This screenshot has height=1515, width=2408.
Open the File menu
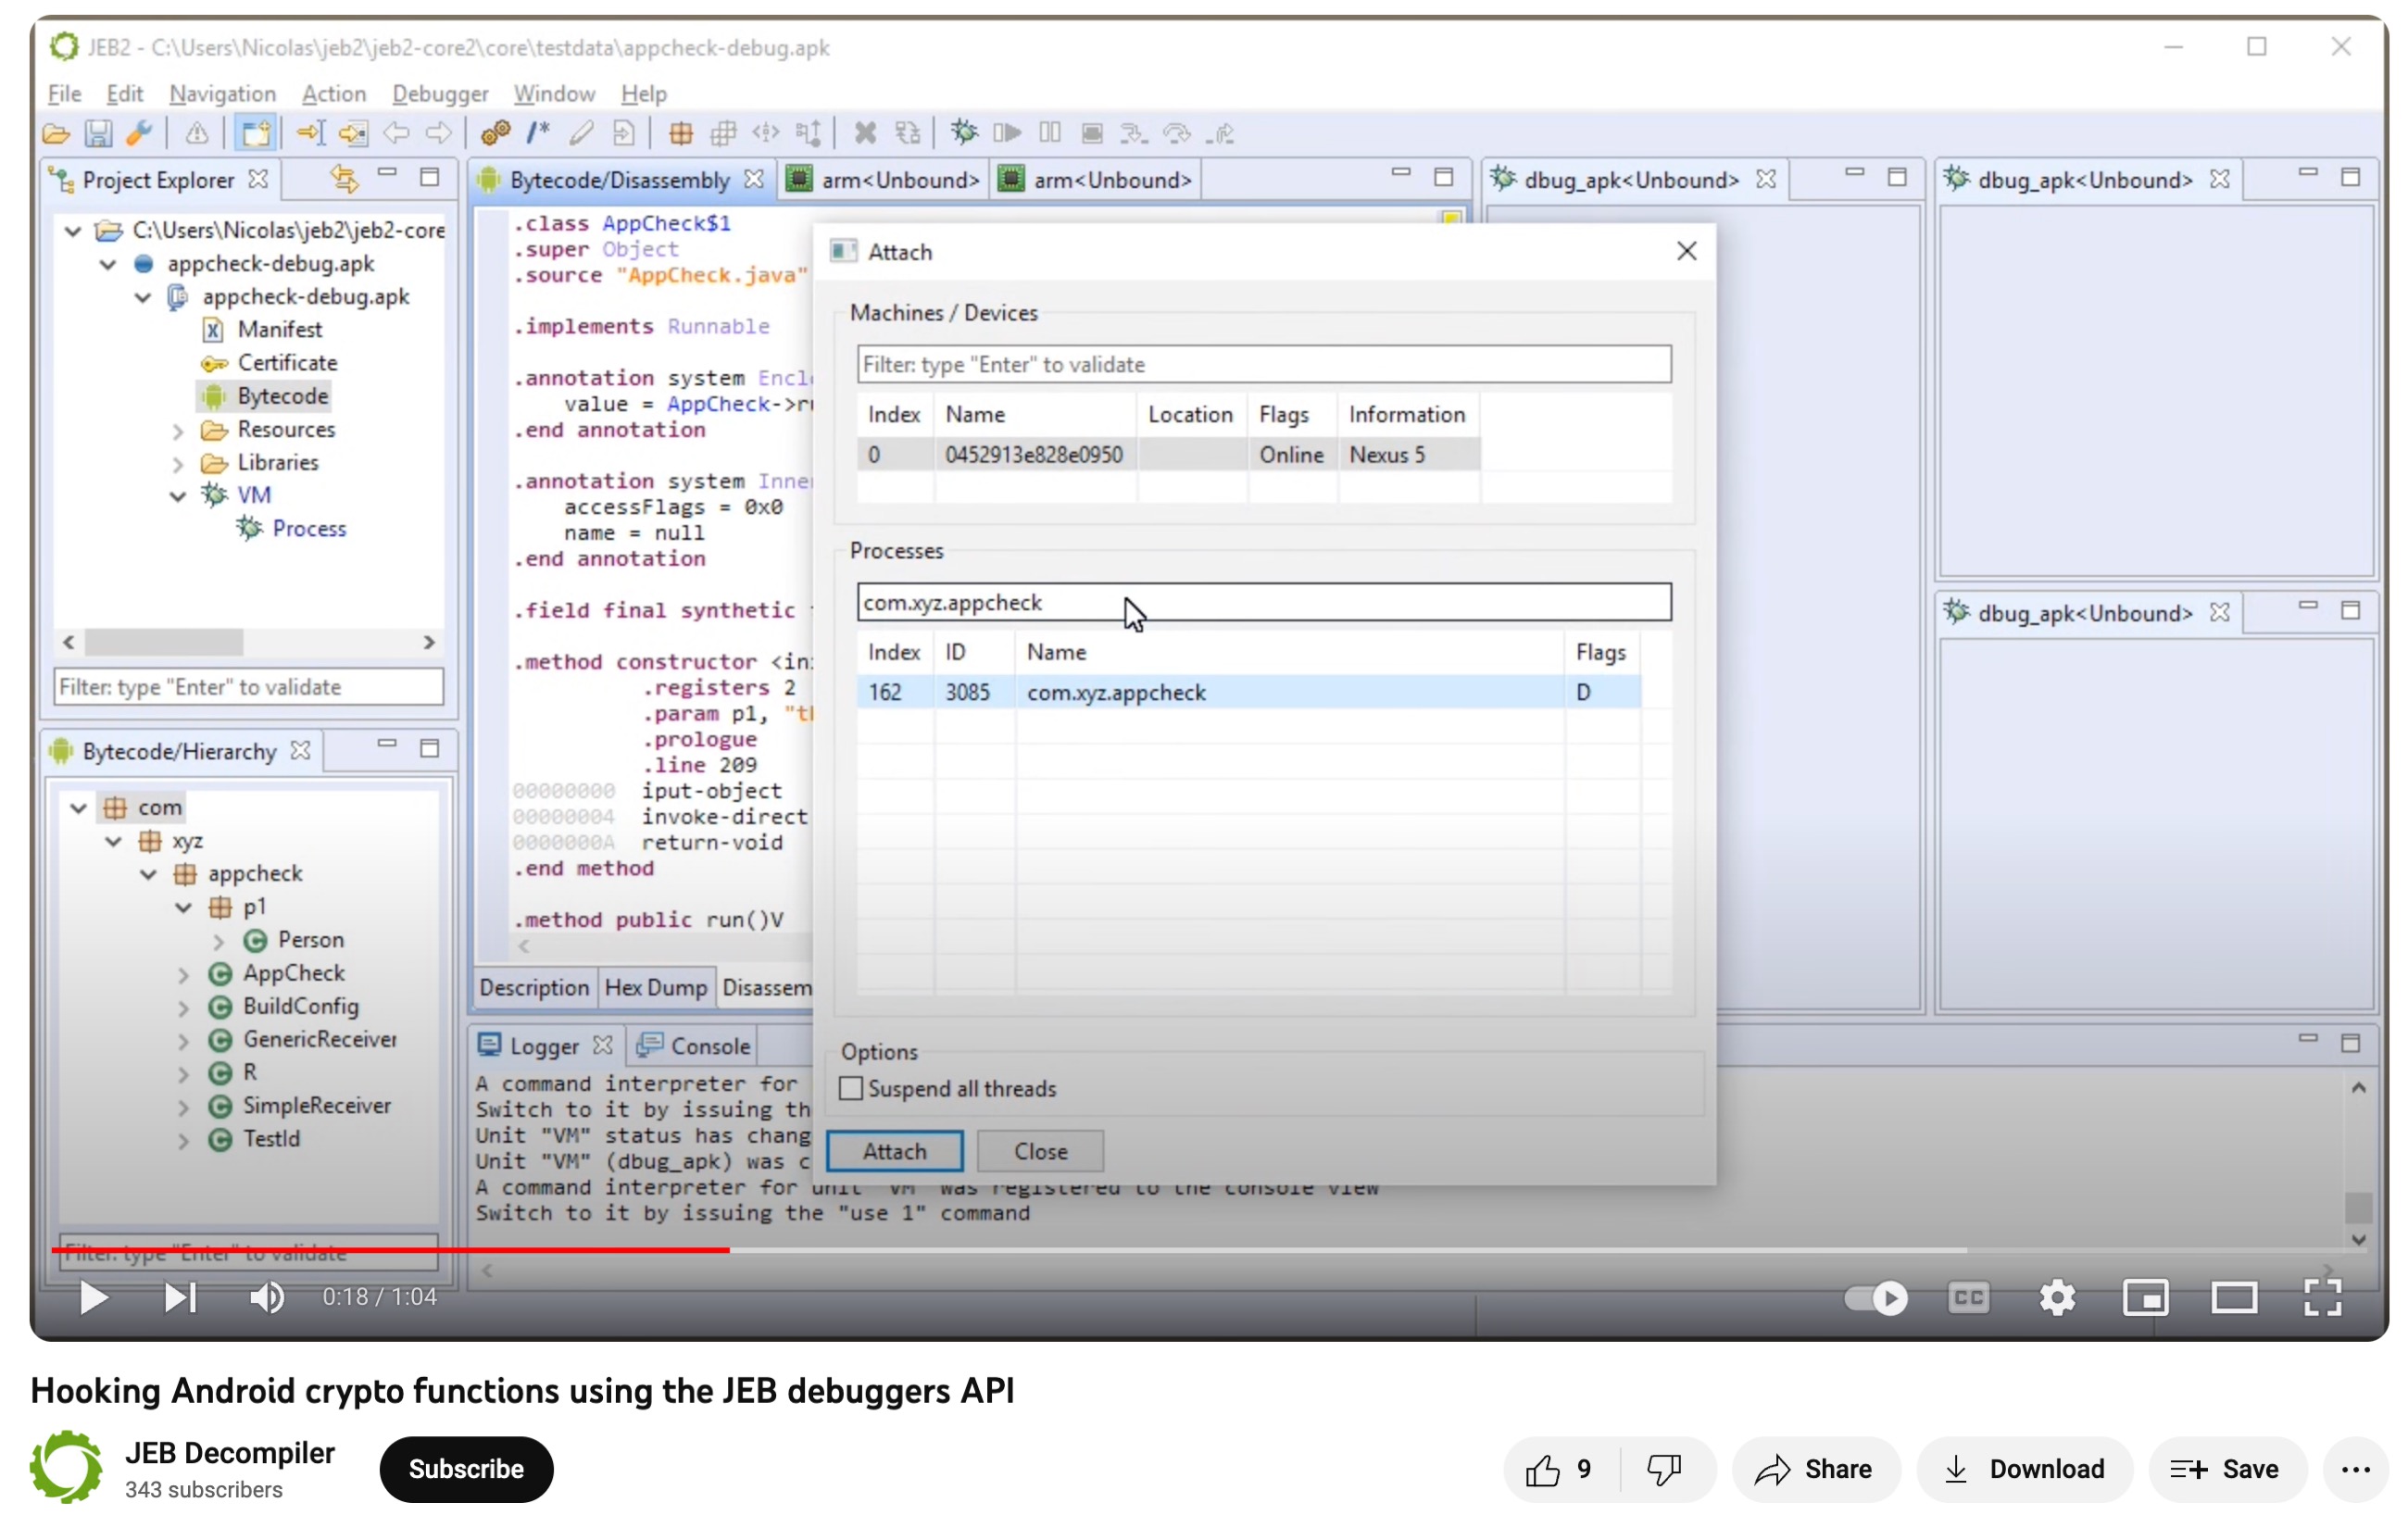tap(64, 93)
